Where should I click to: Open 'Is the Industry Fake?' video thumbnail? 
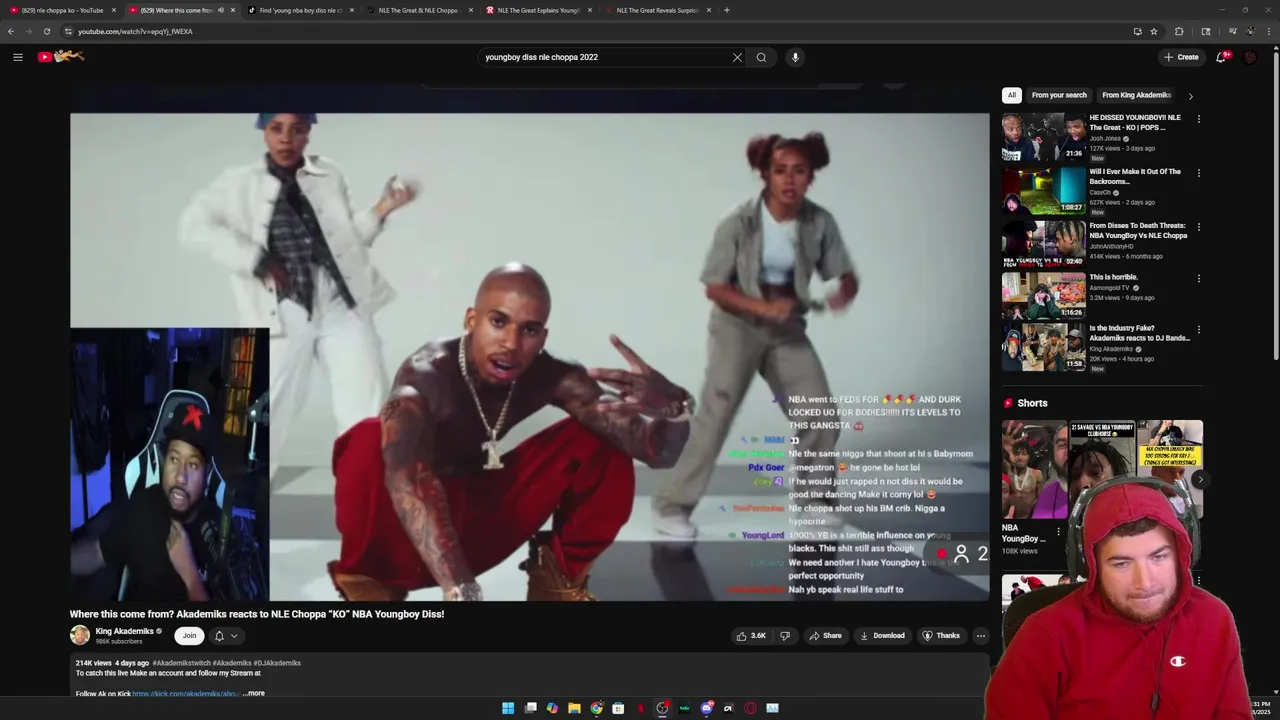[1044, 347]
